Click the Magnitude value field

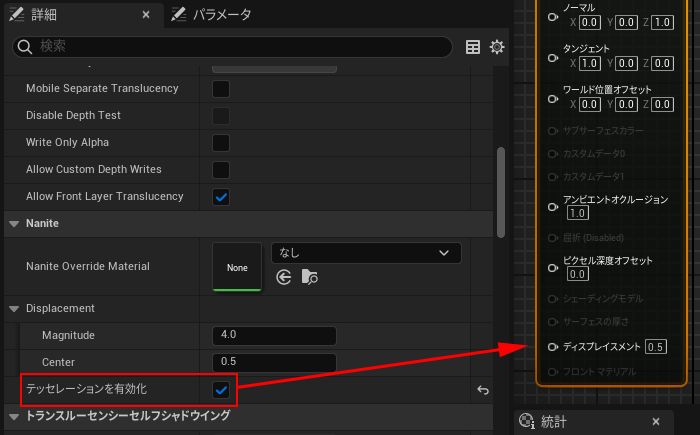pyautogui.click(x=274, y=335)
